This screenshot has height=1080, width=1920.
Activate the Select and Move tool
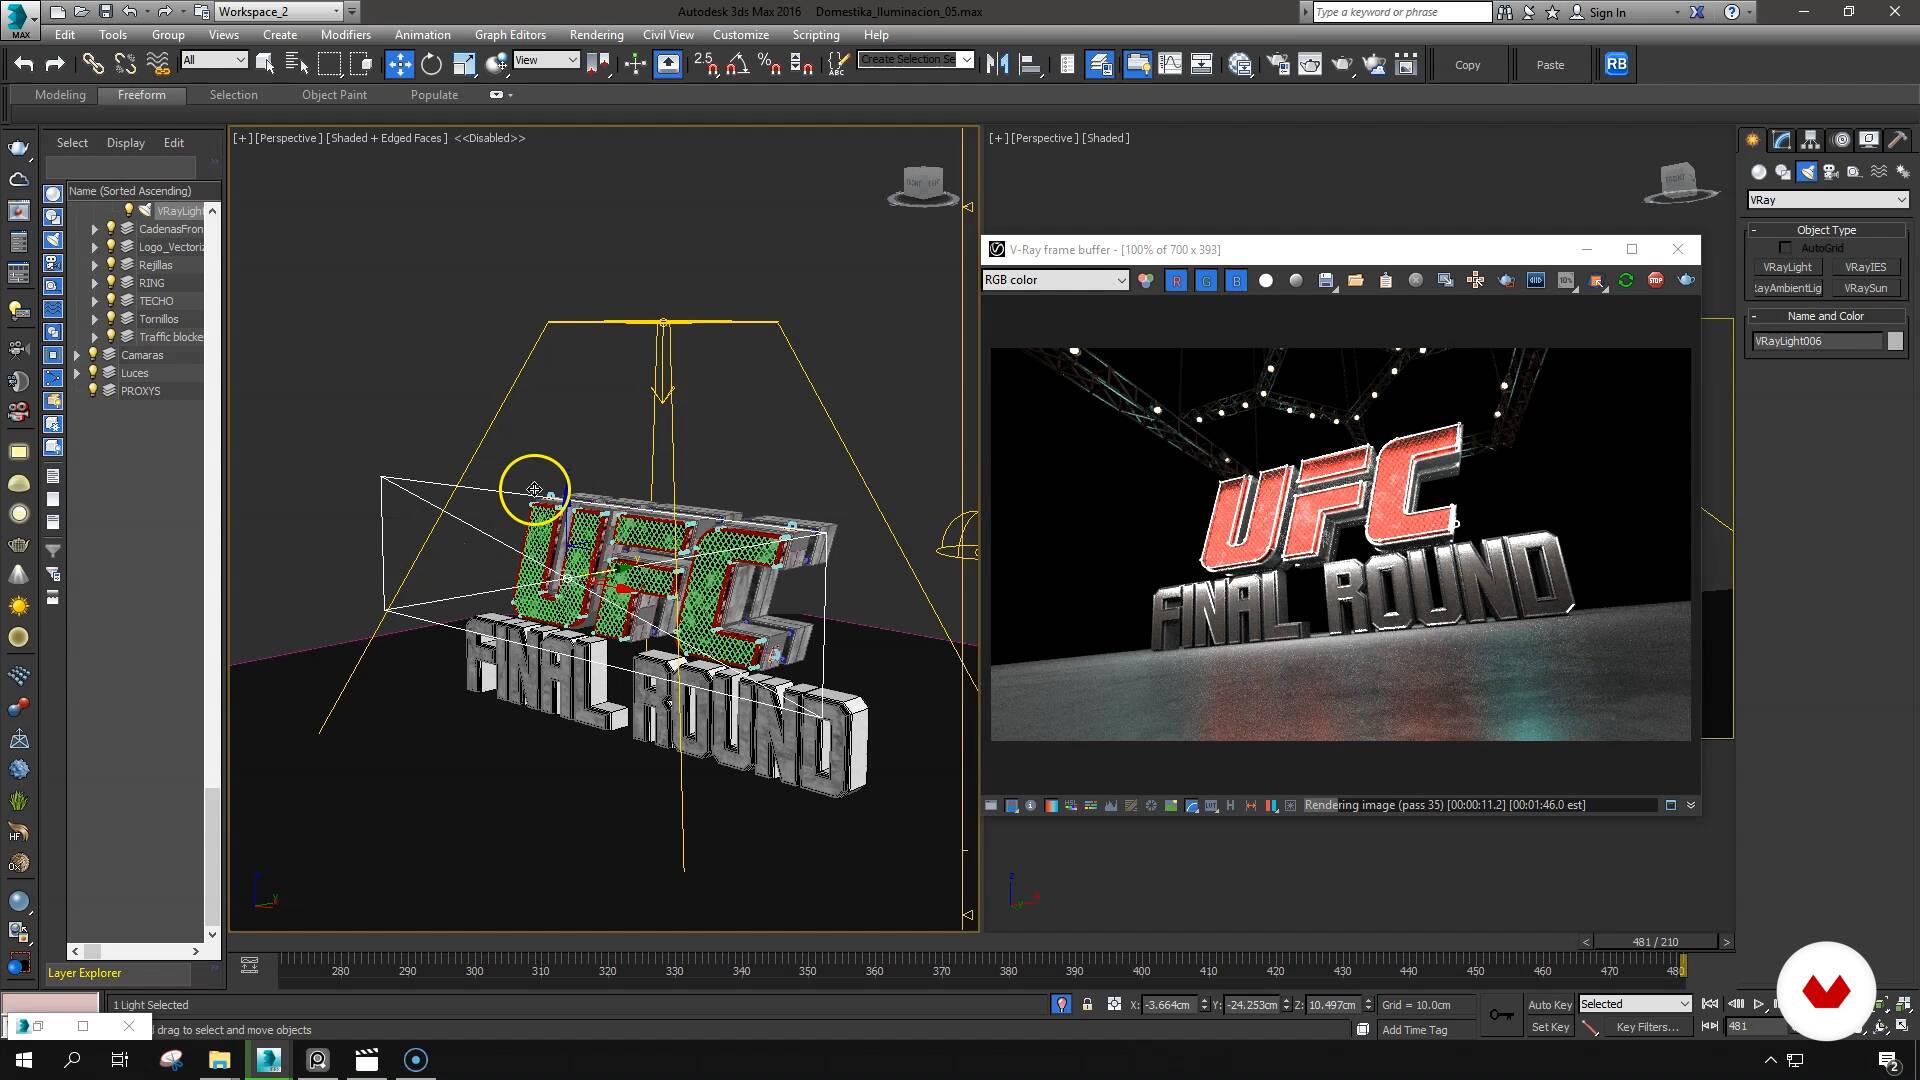[399, 64]
